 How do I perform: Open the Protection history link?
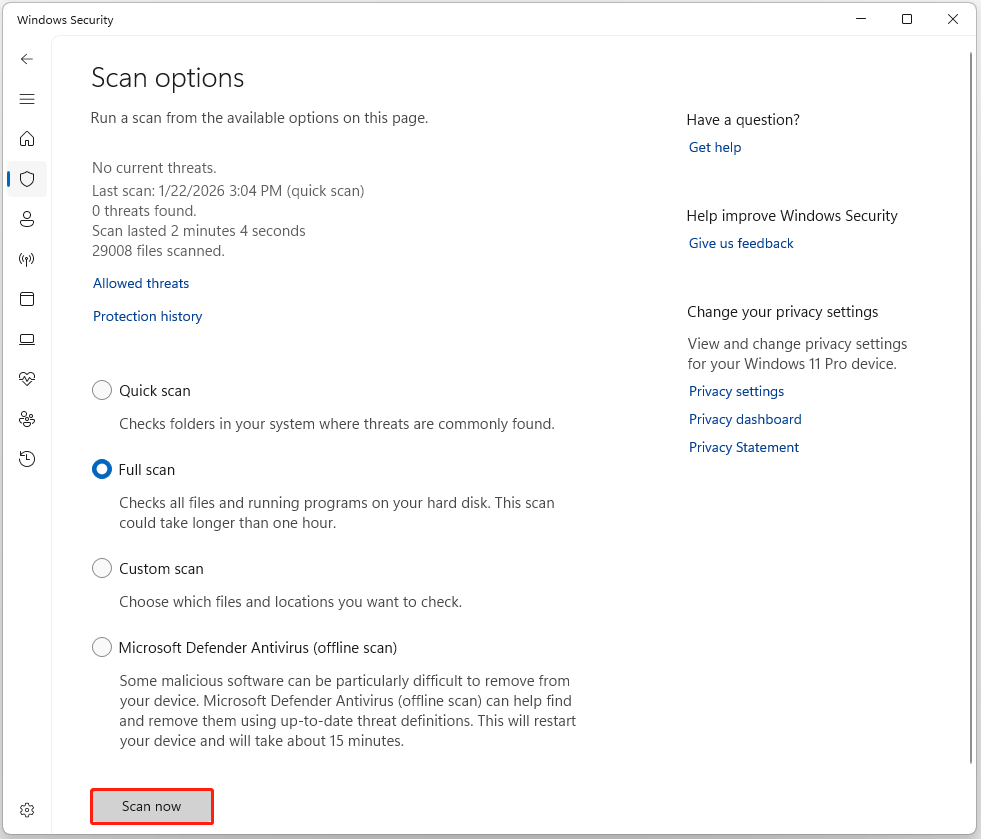[147, 316]
